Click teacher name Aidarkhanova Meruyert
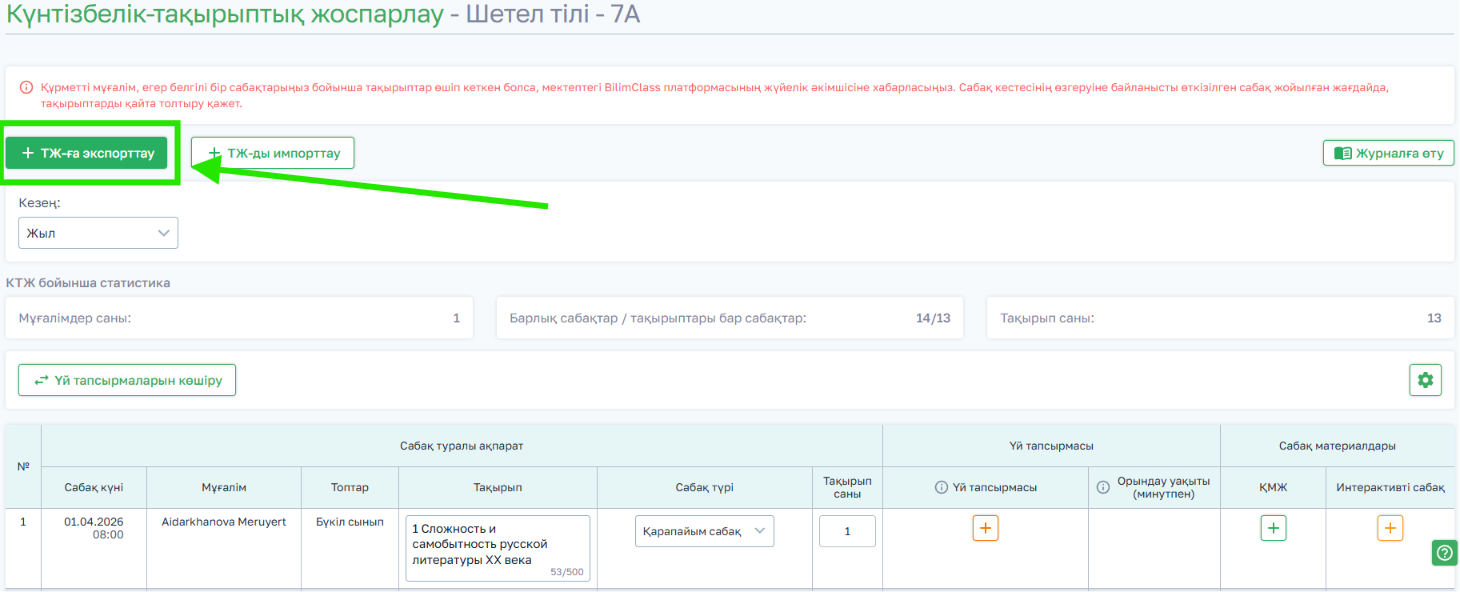Viewport: 1460px width, 592px height. [224, 522]
